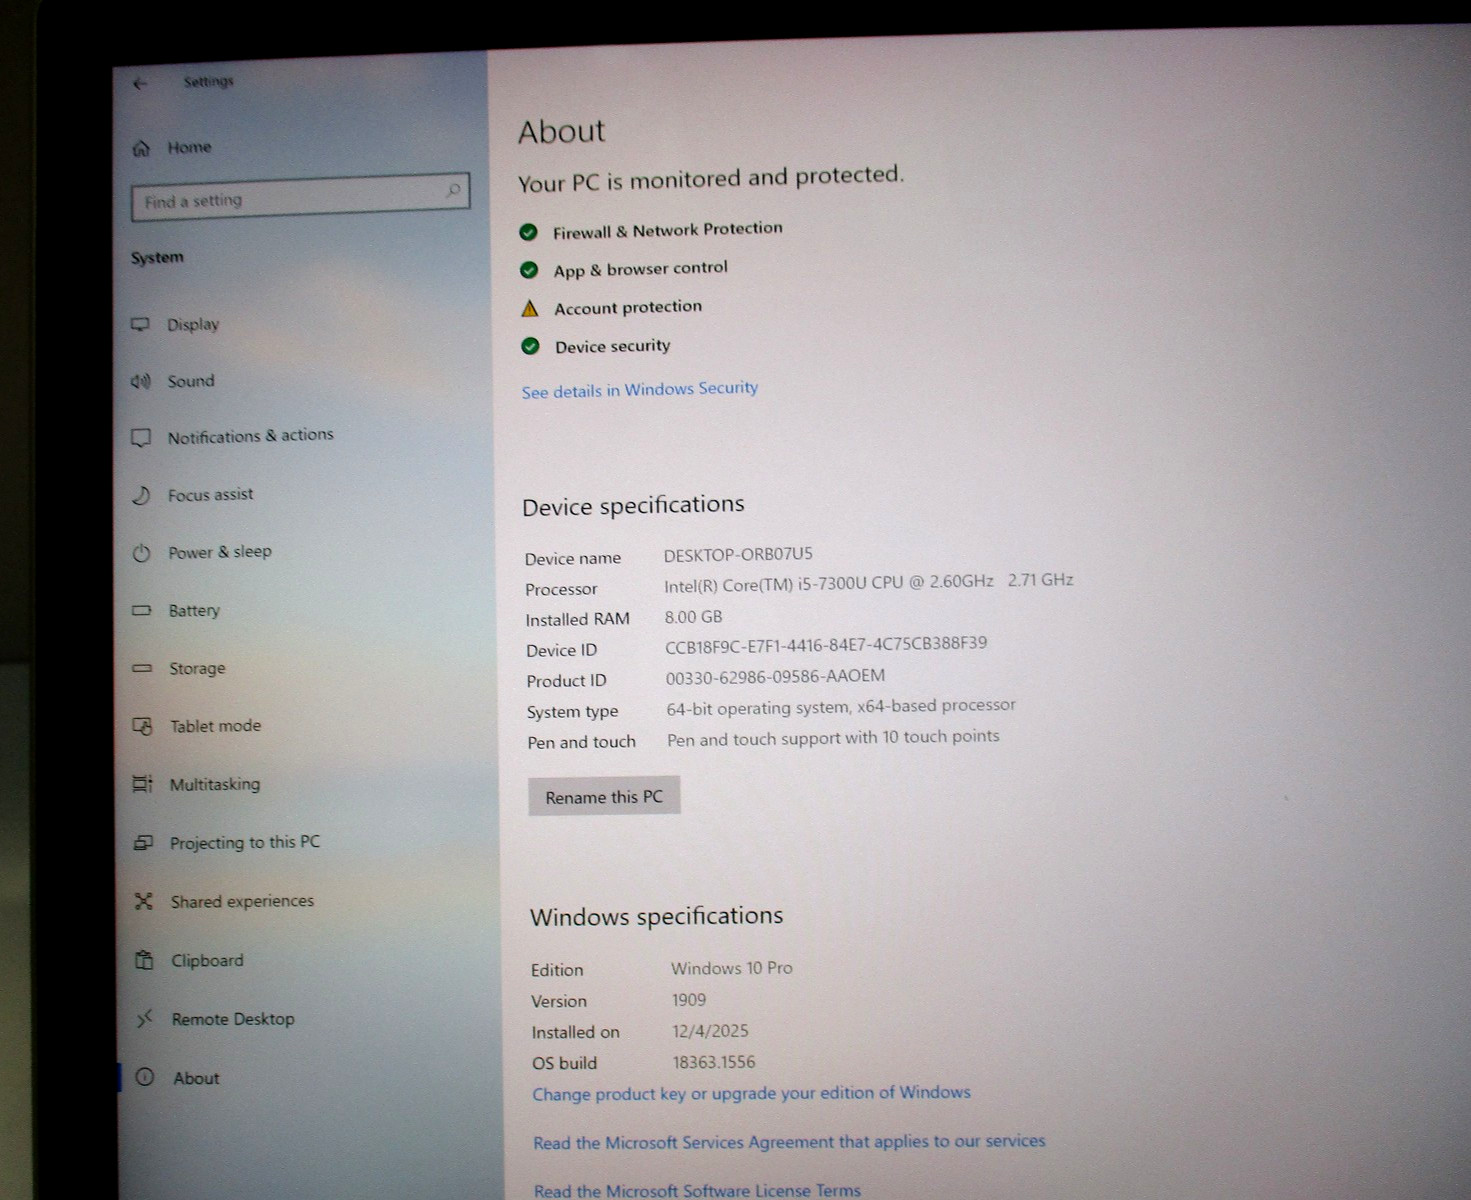This screenshot has height=1200, width=1471.
Task: Click the search magnifier icon
Action: pyautogui.click(x=453, y=190)
